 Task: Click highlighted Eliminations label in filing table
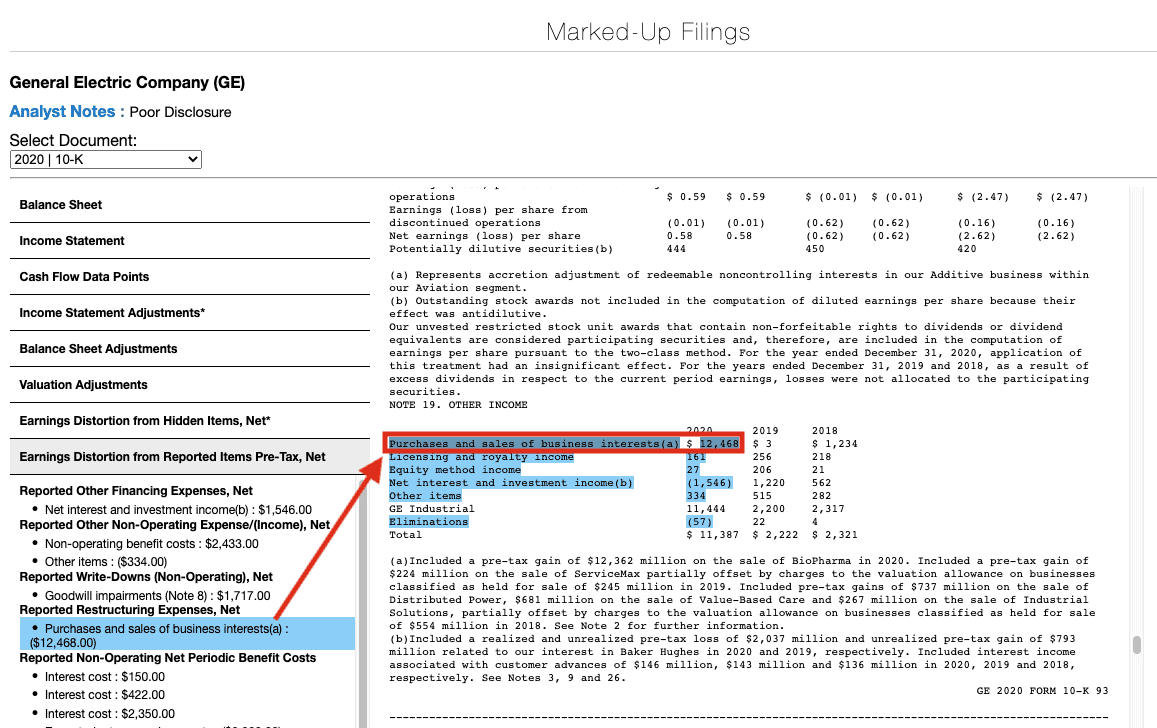tap(429, 522)
